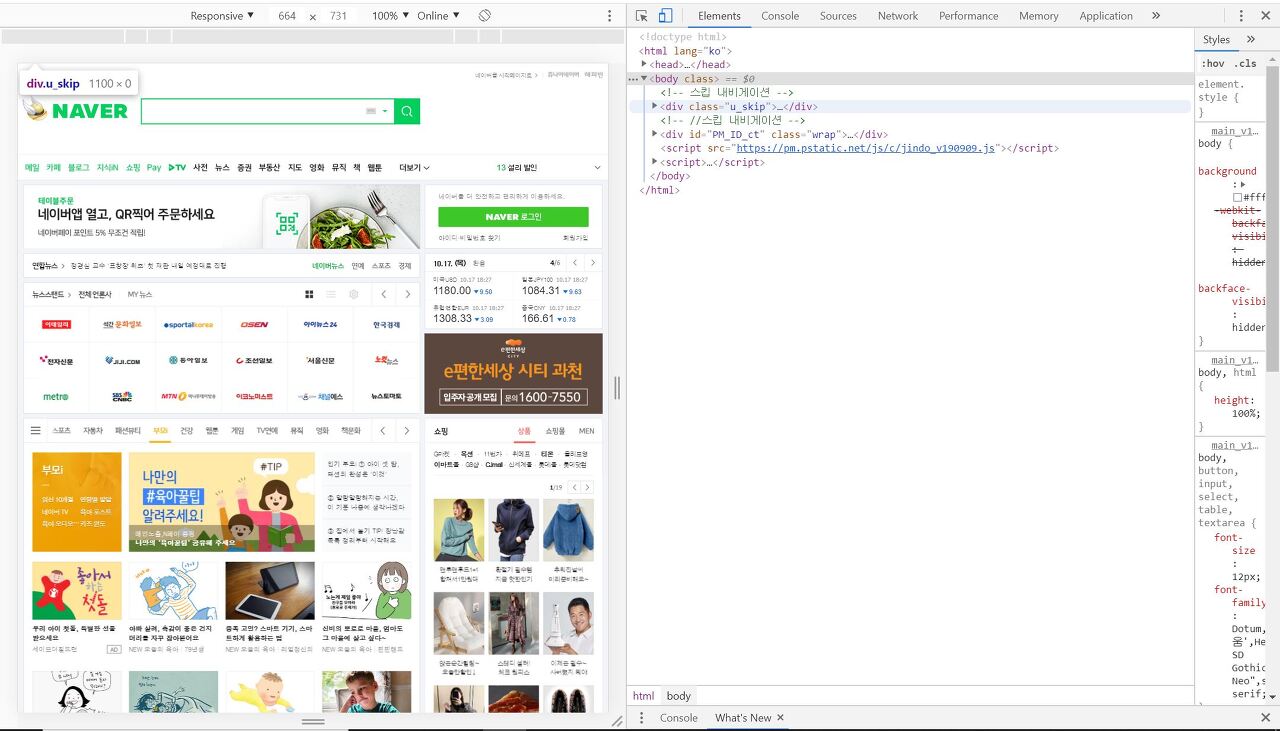Open DevTools customize three-dot menu
1280x731 pixels.
(1242, 15)
